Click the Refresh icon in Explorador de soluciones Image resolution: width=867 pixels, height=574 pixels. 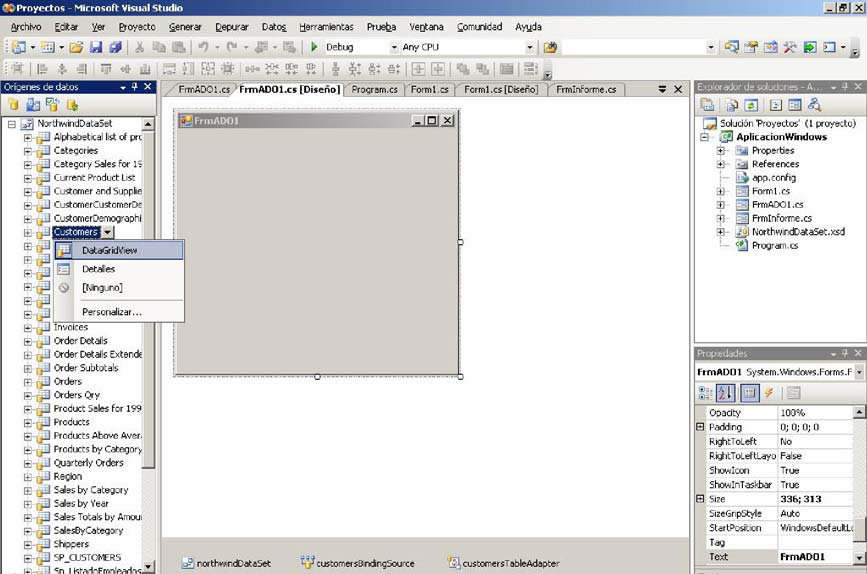(x=751, y=105)
